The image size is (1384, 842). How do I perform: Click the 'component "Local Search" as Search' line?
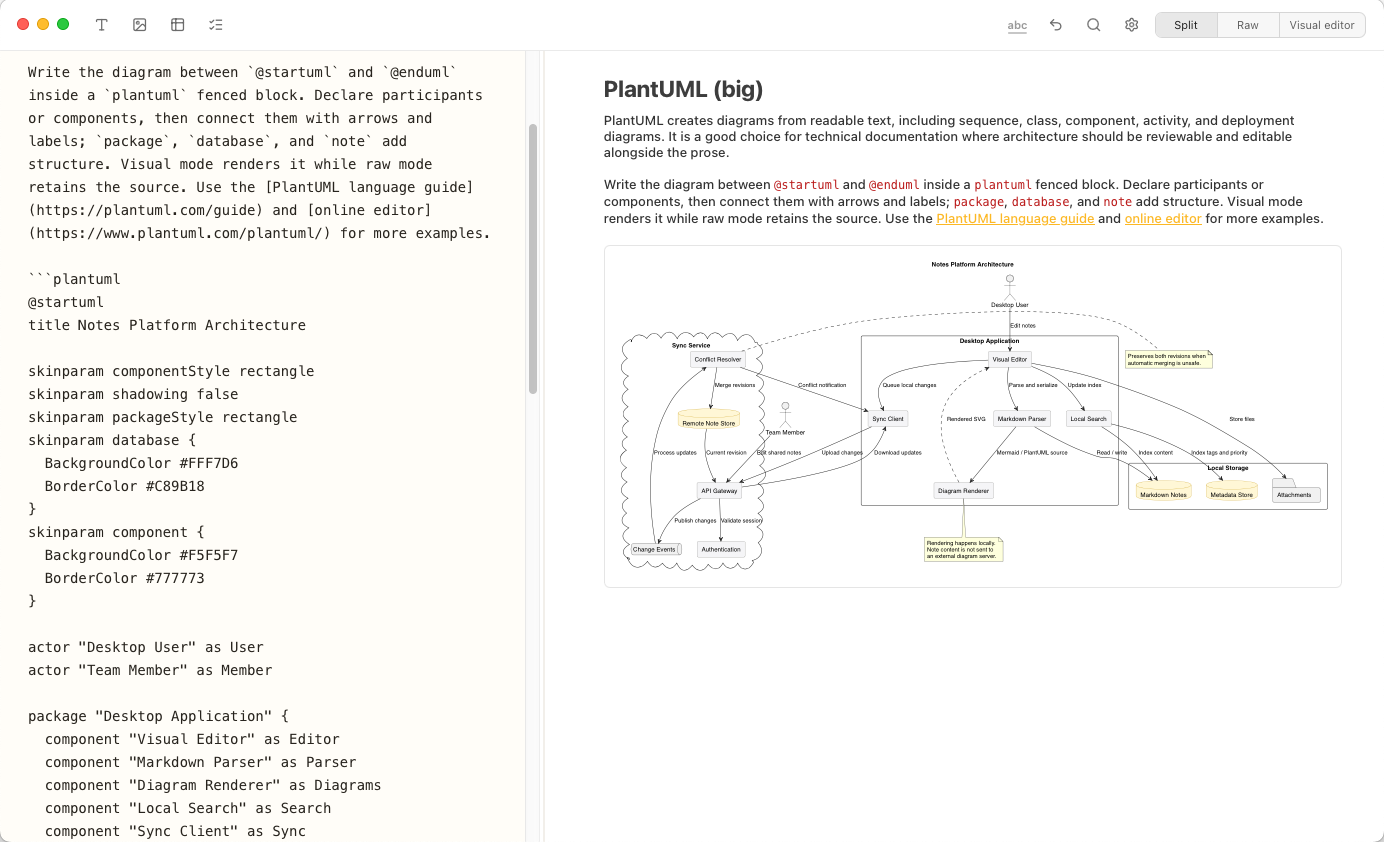pos(188,808)
